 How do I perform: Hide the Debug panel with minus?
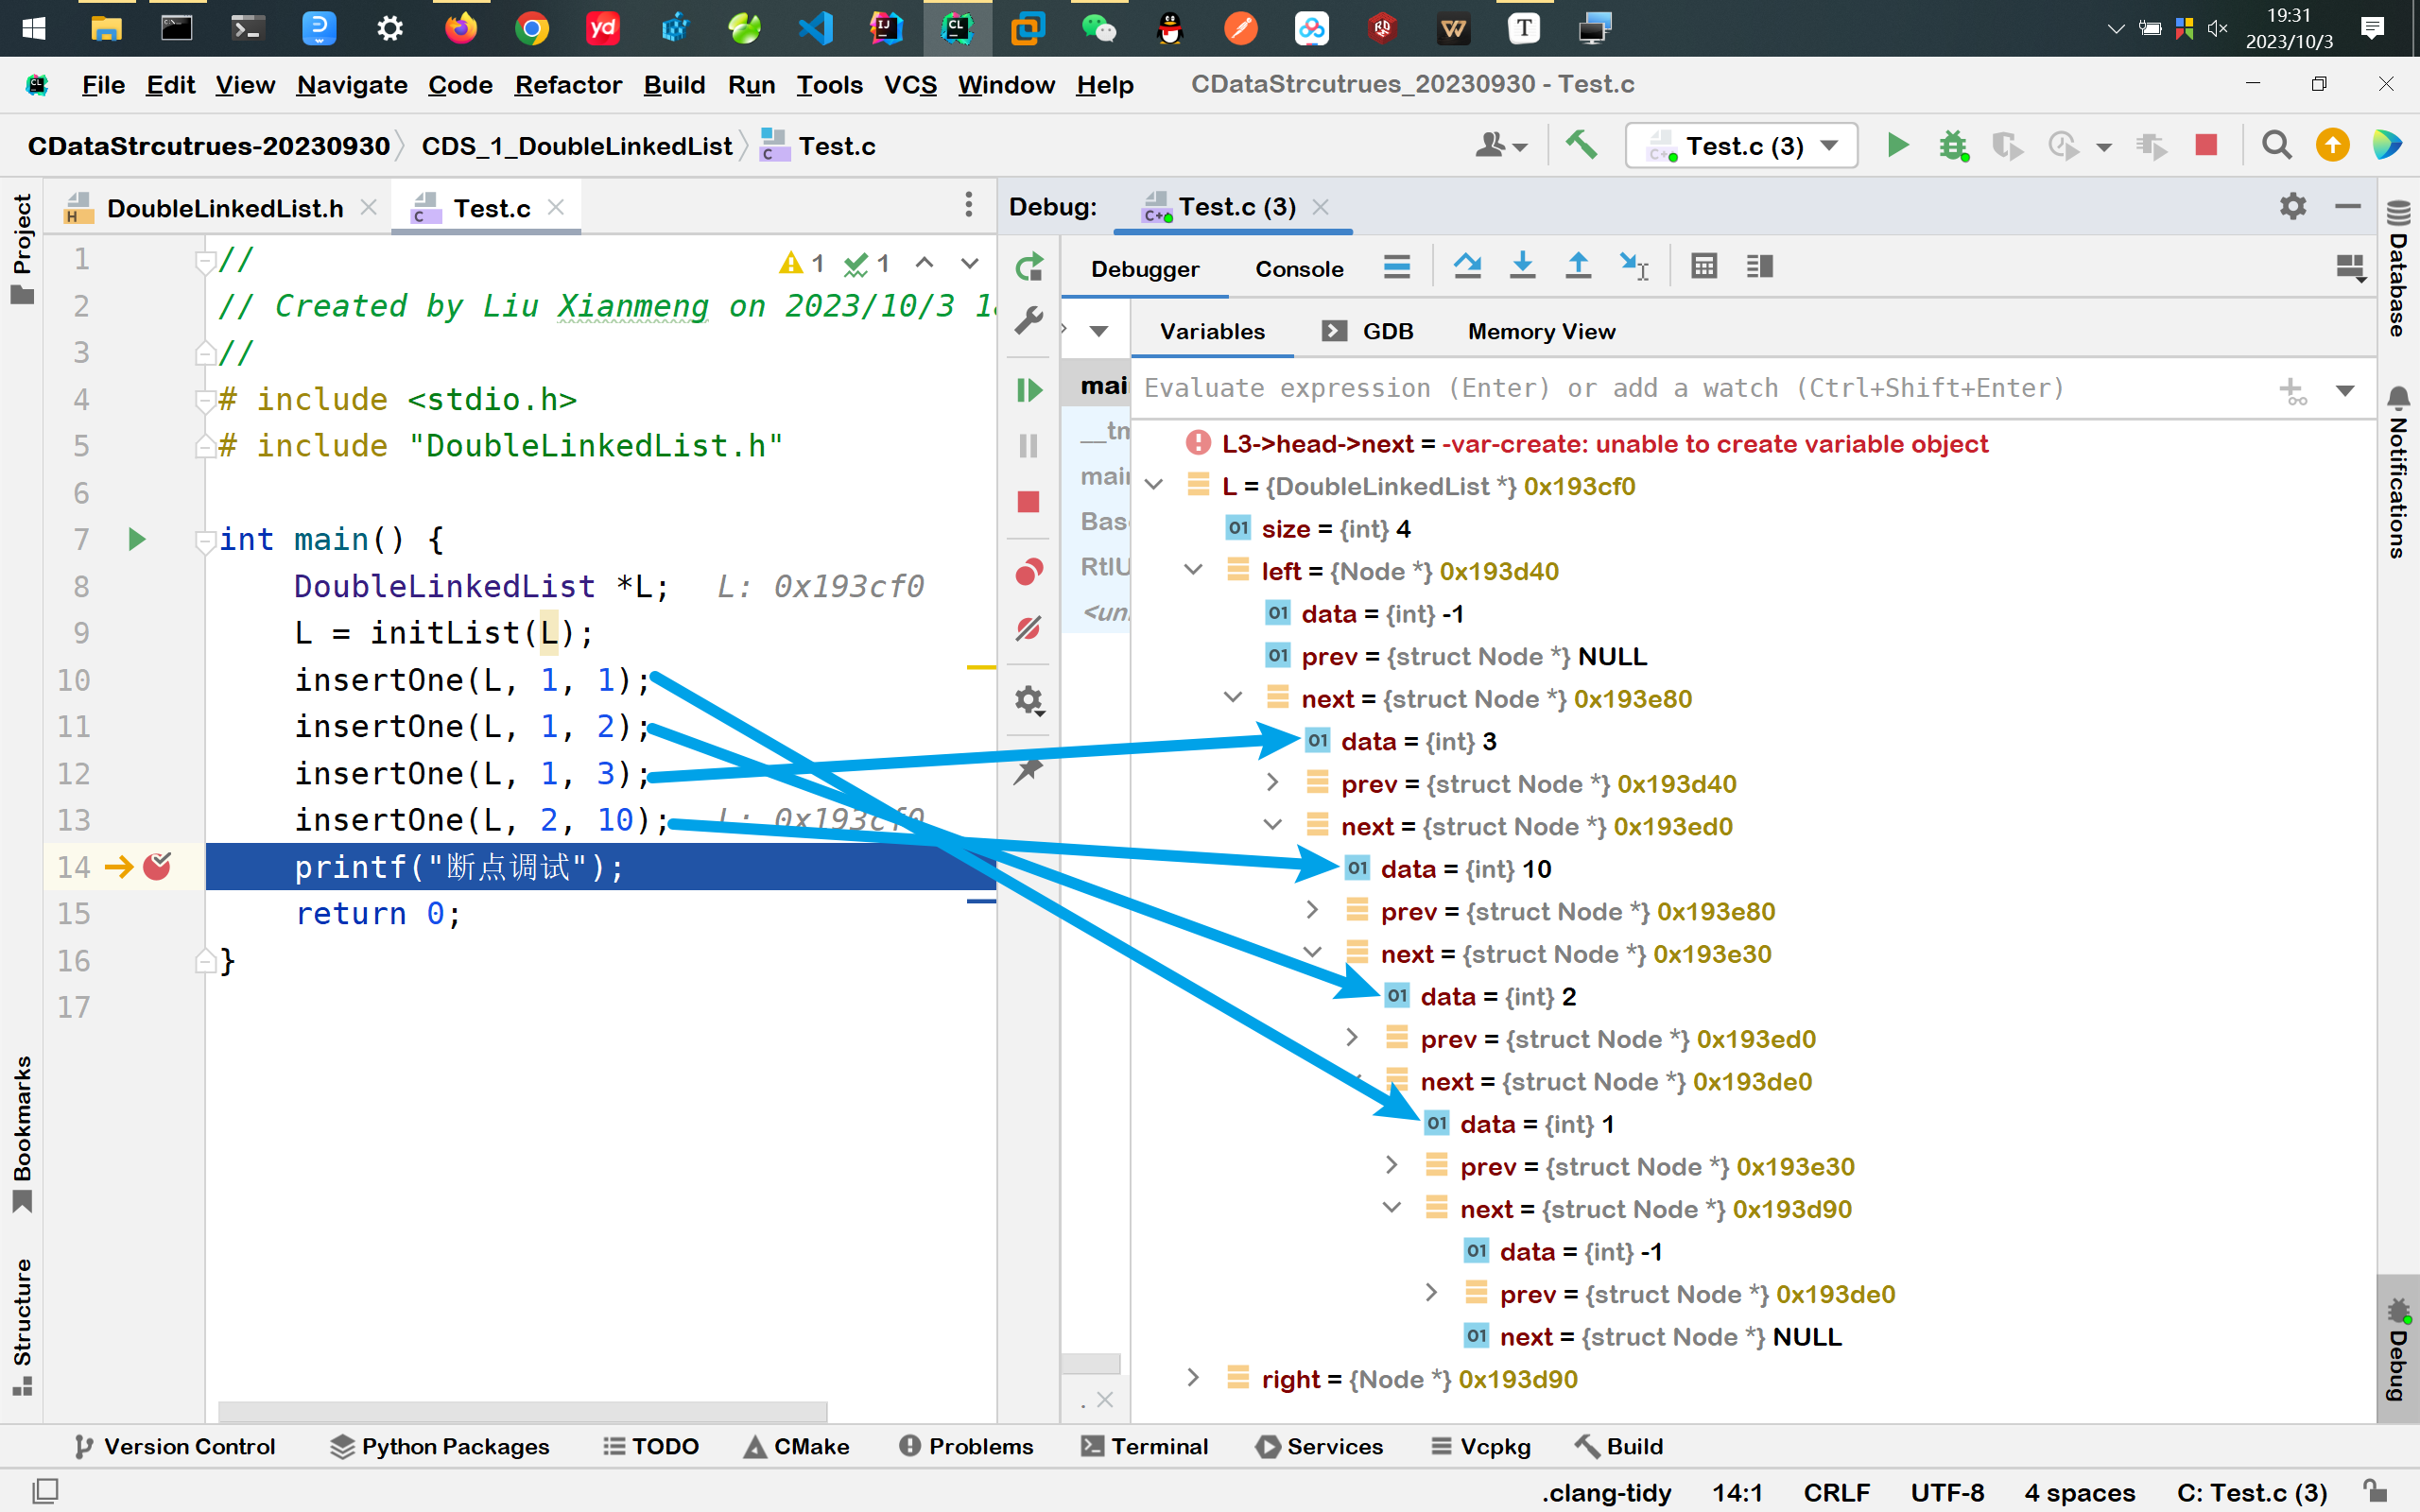click(2348, 206)
